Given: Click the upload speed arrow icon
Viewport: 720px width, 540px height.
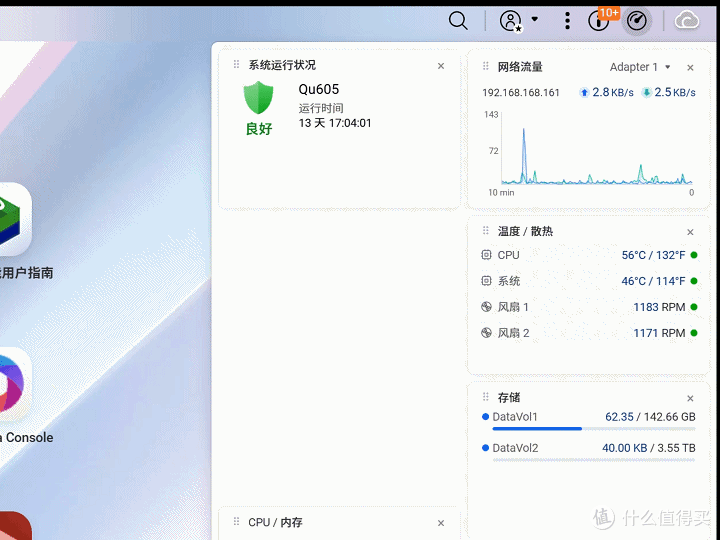Looking at the screenshot, I should click(x=584, y=93).
